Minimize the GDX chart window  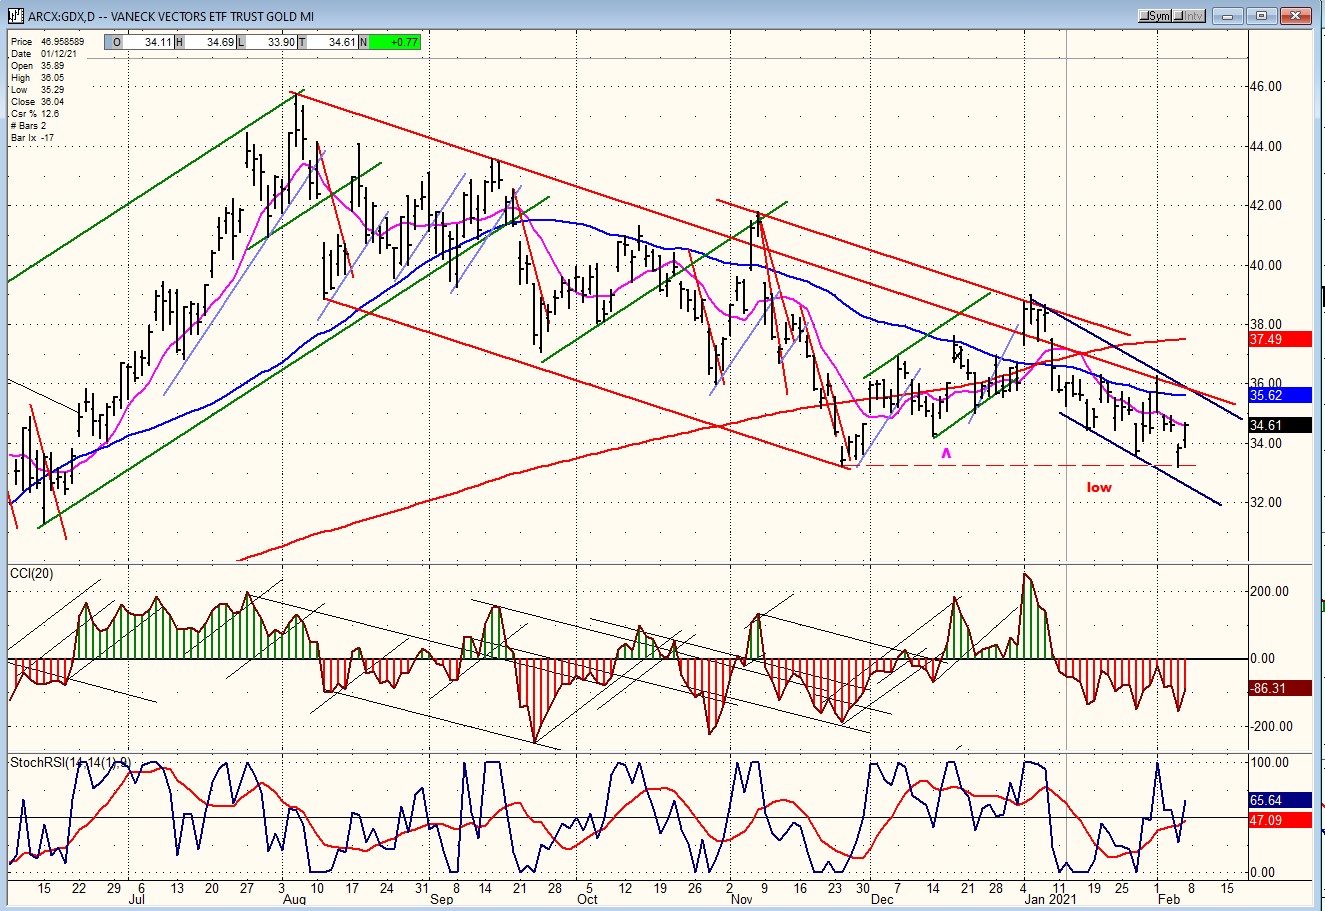[x=1229, y=16]
